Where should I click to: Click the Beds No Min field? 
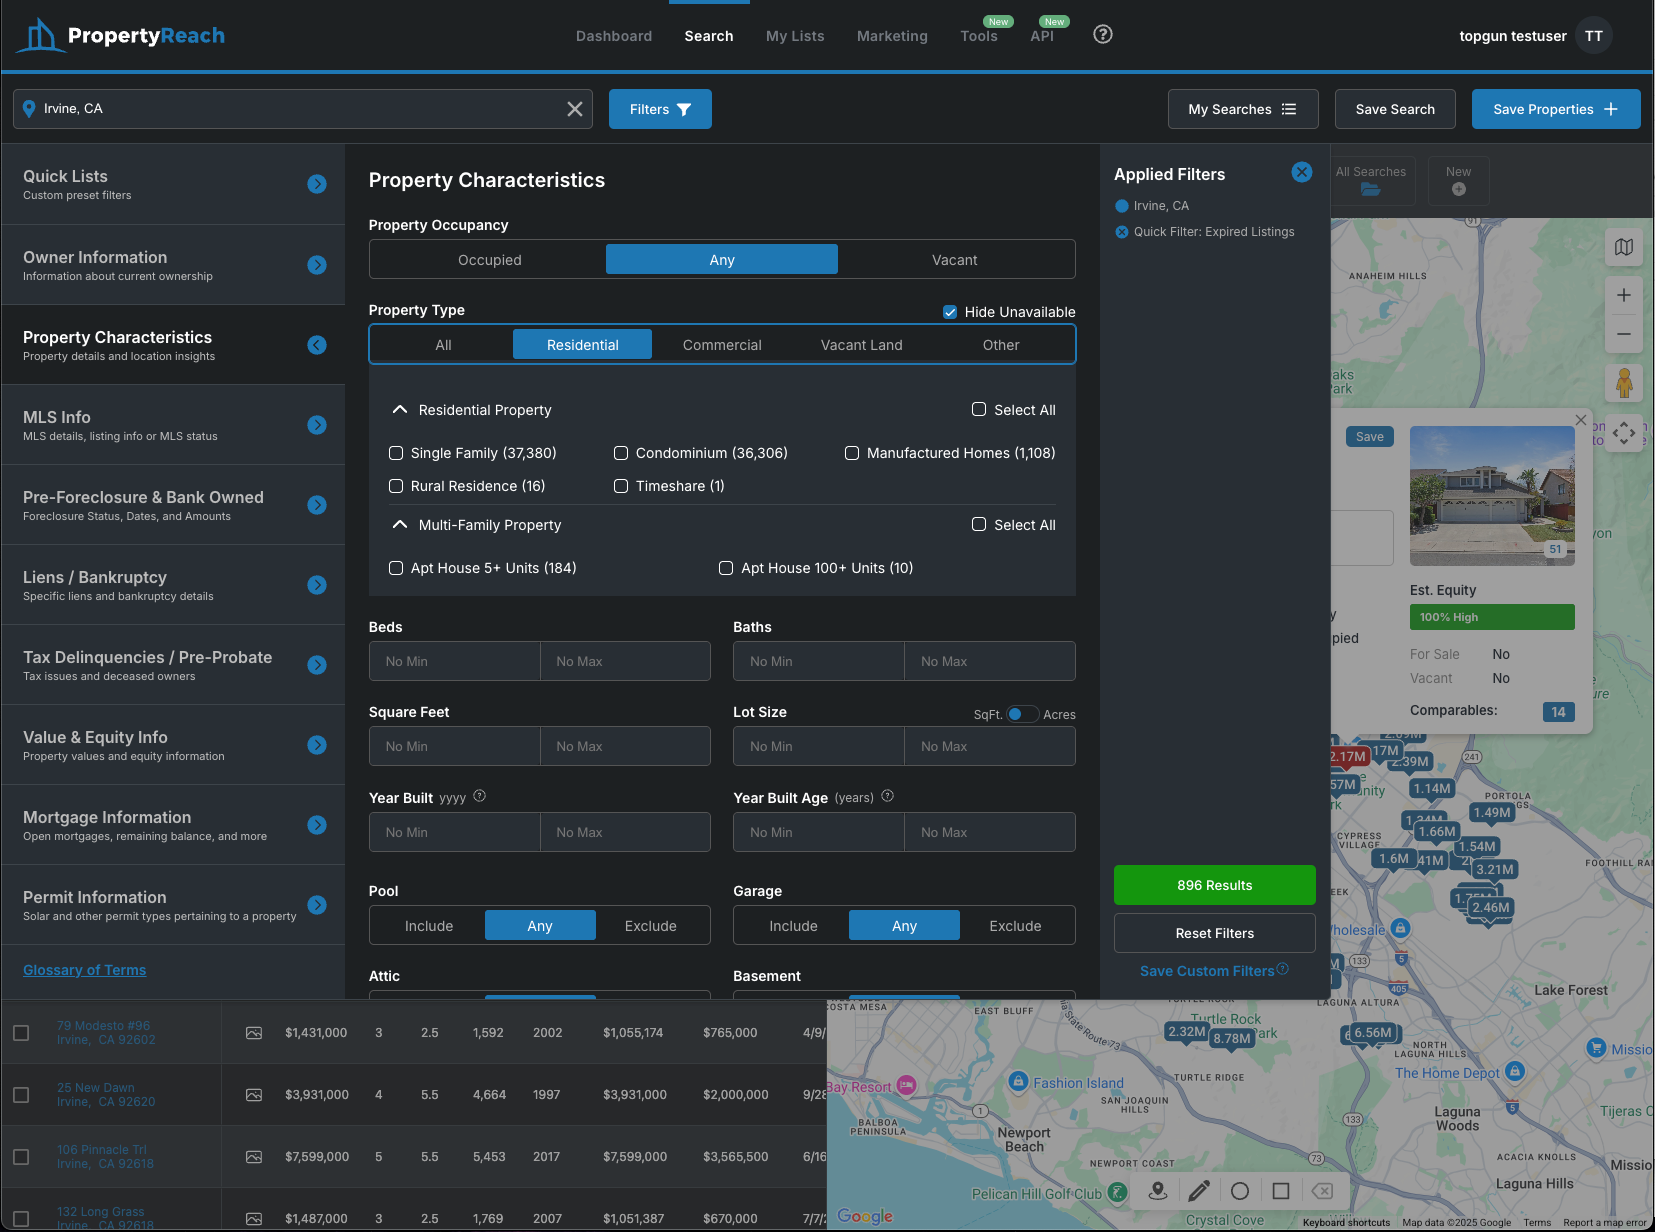tap(455, 661)
